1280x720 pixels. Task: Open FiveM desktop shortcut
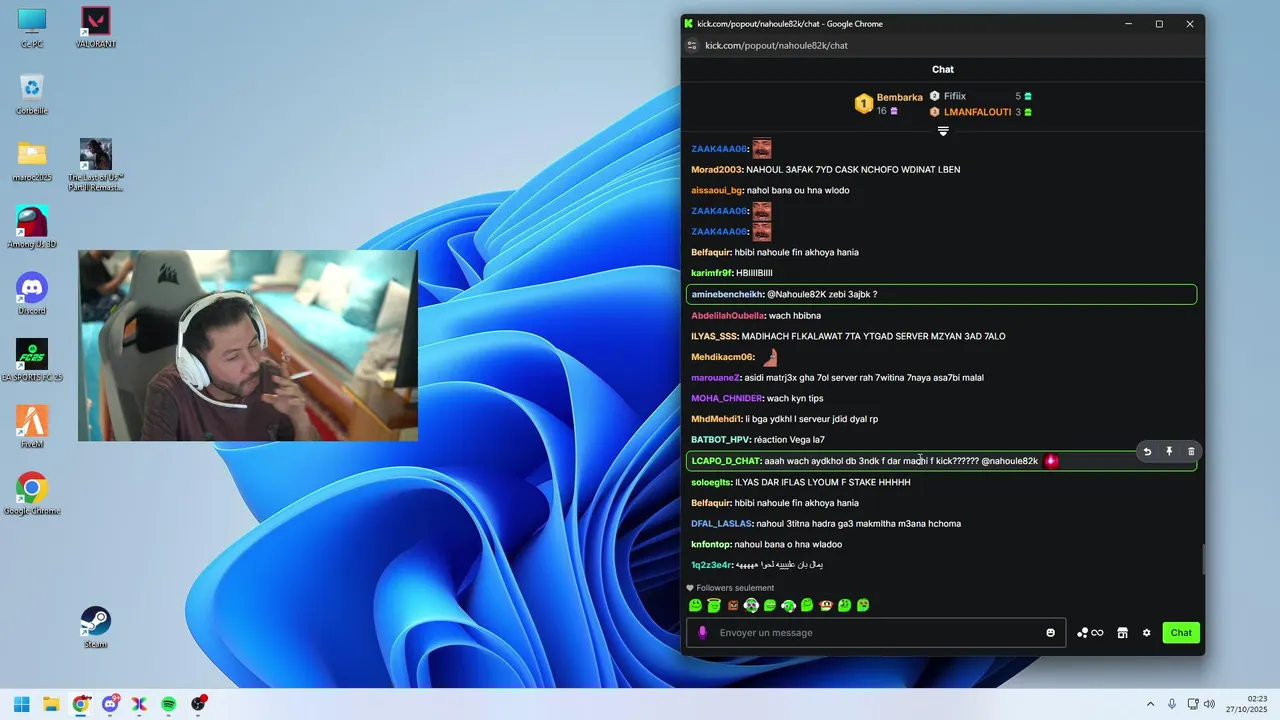pos(32,427)
